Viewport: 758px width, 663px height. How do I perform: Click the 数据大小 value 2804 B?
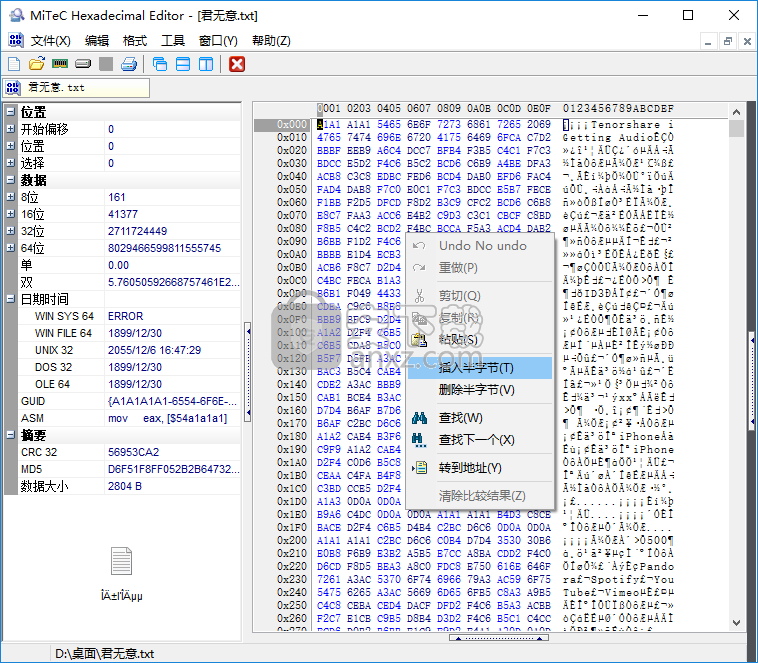click(x=125, y=486)
